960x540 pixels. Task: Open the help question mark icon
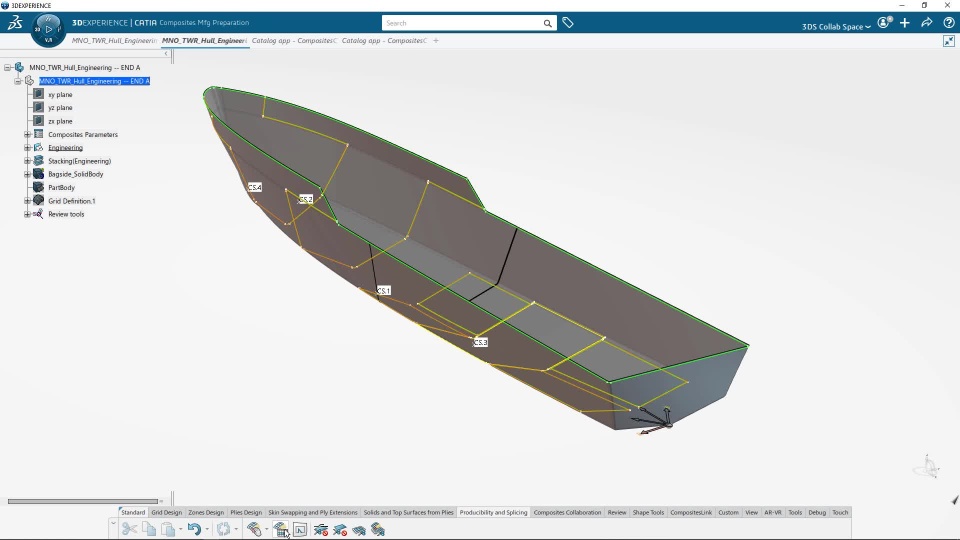click(x=949, y=23)
